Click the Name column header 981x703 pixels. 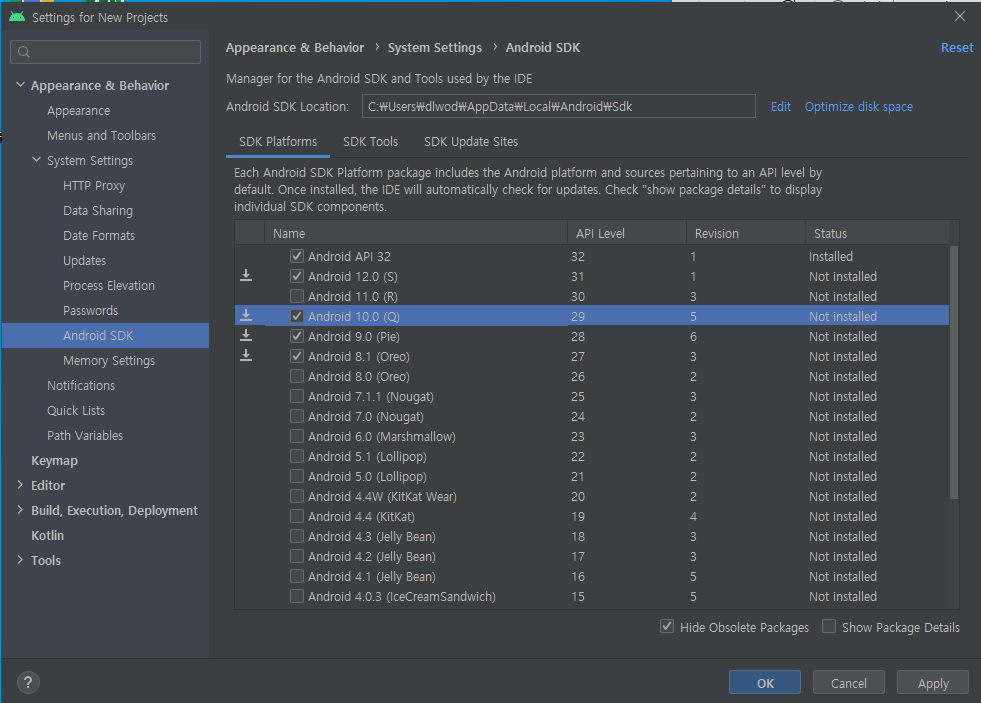click(x=416, y=233)
